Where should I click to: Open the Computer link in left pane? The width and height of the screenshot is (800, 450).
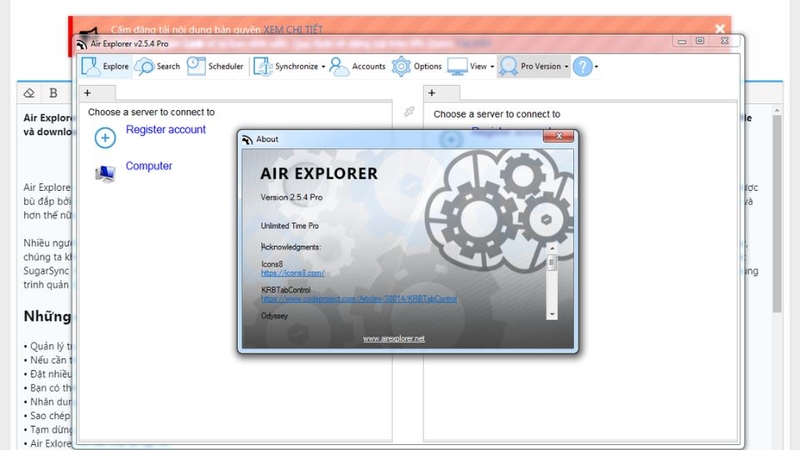coord(149,166)
